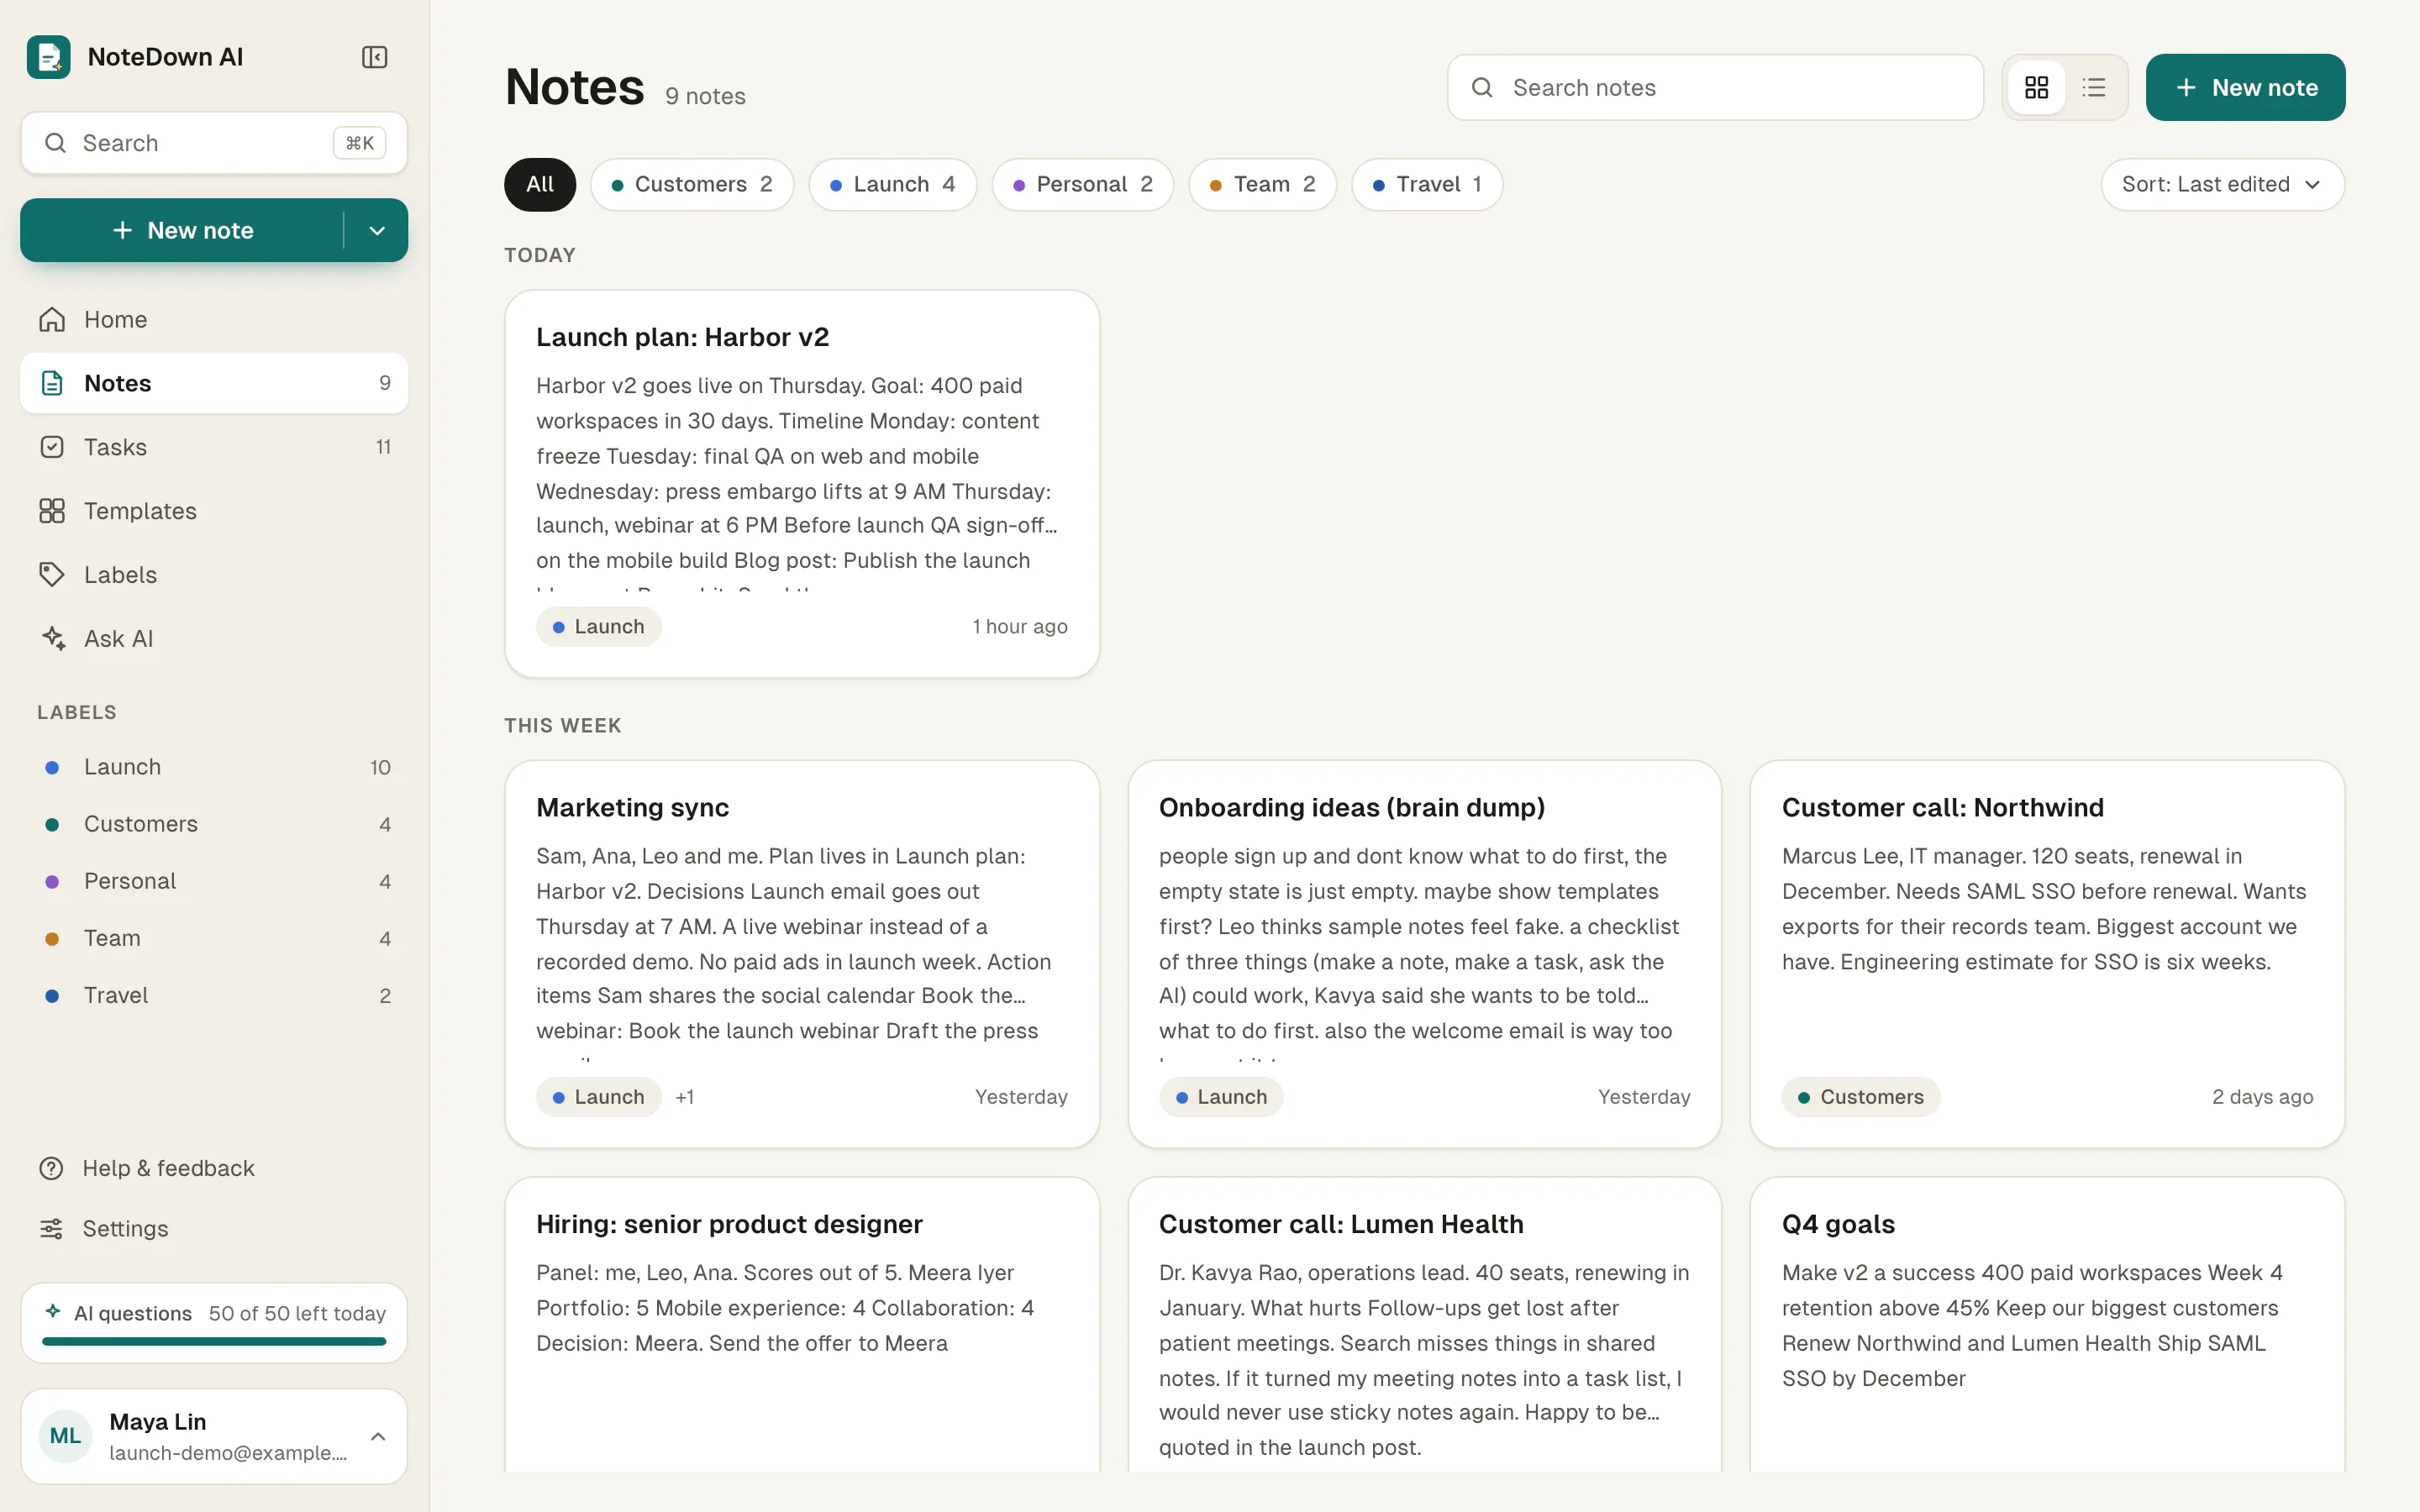Filter notes by the Team chip

pyautogui.click(x=1262, y=184)
